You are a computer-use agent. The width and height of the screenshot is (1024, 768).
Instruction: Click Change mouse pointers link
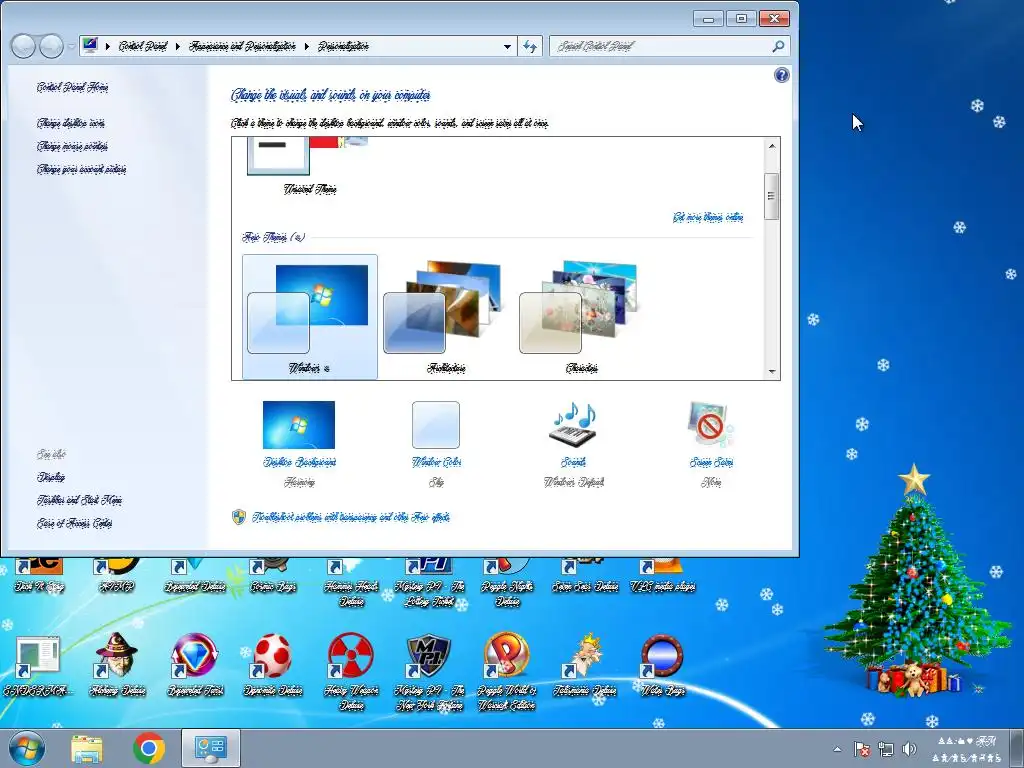[x=72, y=146]
